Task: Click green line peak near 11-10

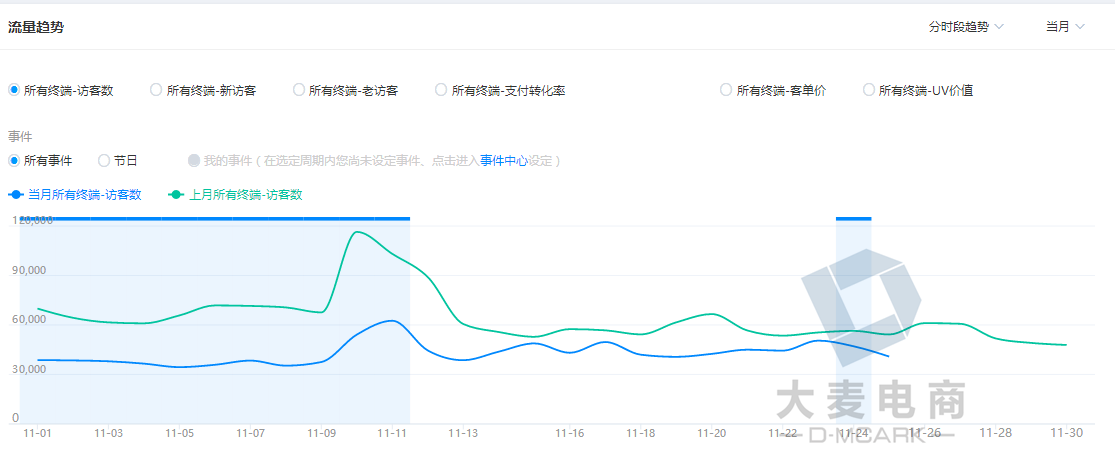Action: coord(358,233)
